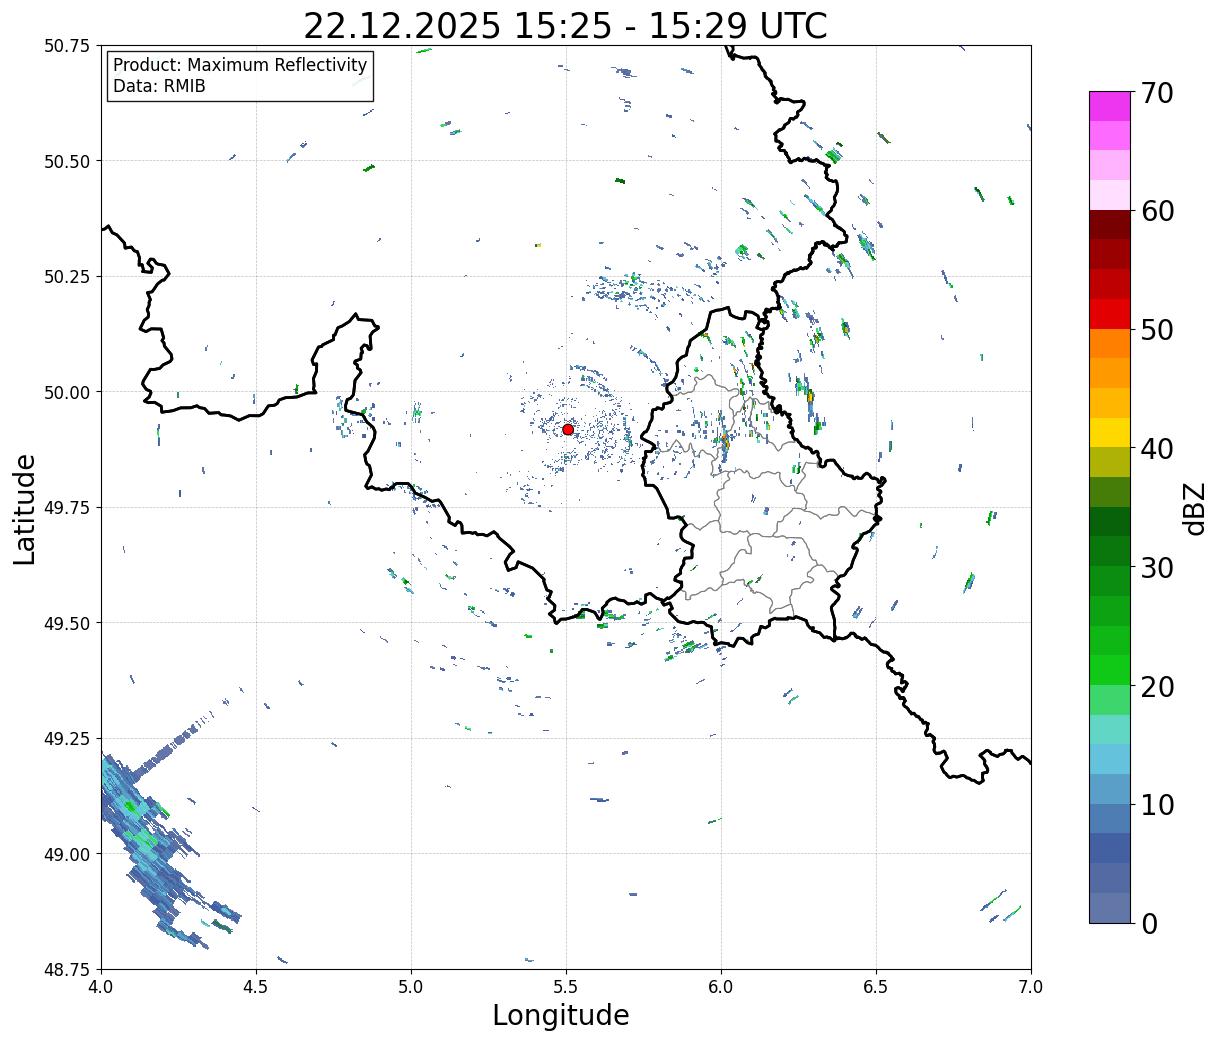Pick the dark green swatch just above 30 dBZ
Image resolution: width=1219 pixels, height=1040 pixels.
[1110, 552]
